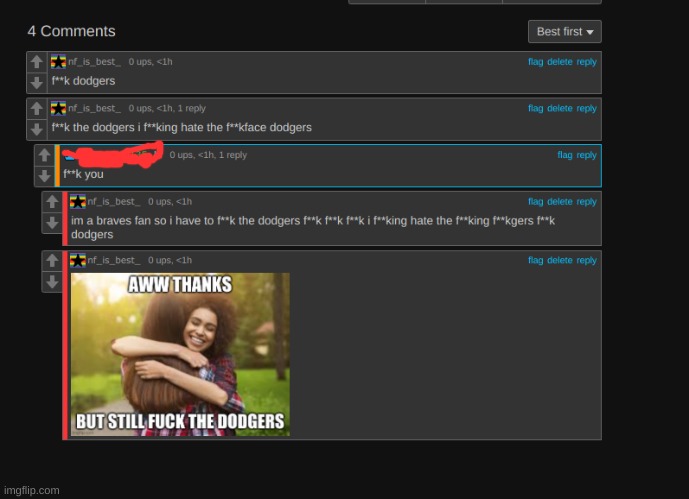Viewport: 689px width, 499px height.
Task: Open nf_is_best_ profile from "f**k dodgers" comment
Action: pyautogui.click(x=94, y=62)
